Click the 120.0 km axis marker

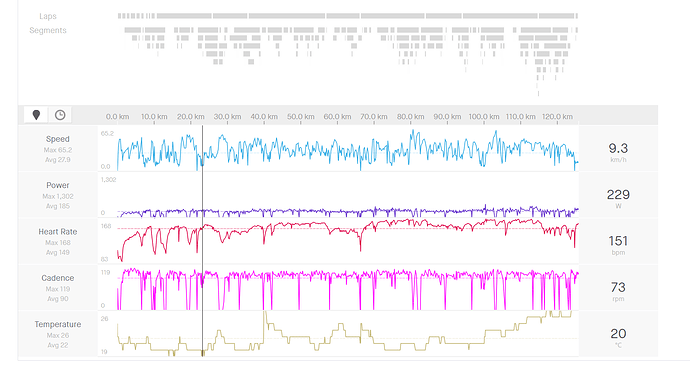tap(557, 117)
